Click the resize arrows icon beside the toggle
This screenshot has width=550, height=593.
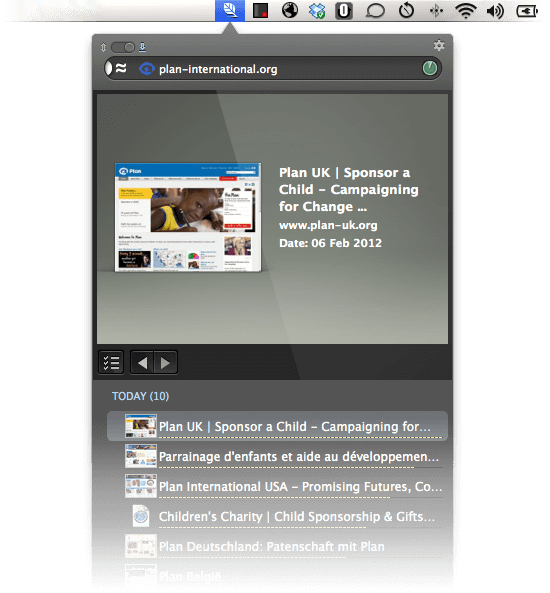103,47
